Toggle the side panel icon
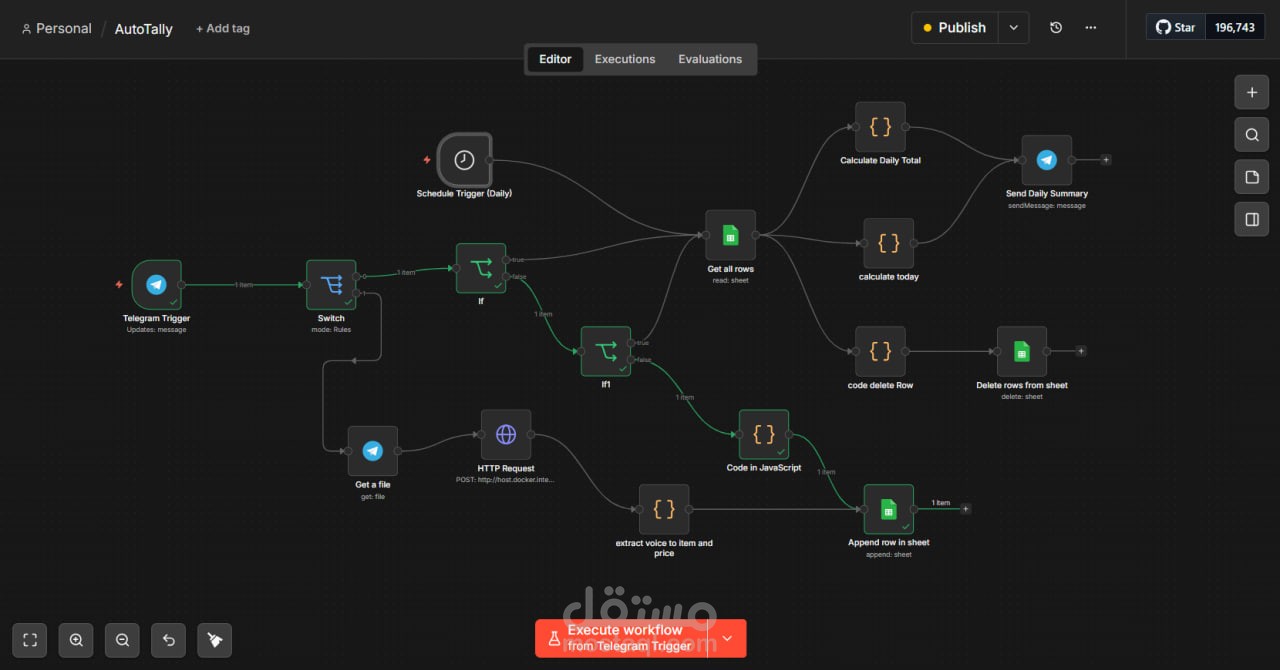Viewport: 1280px width, 670px height. point(1252,219)
